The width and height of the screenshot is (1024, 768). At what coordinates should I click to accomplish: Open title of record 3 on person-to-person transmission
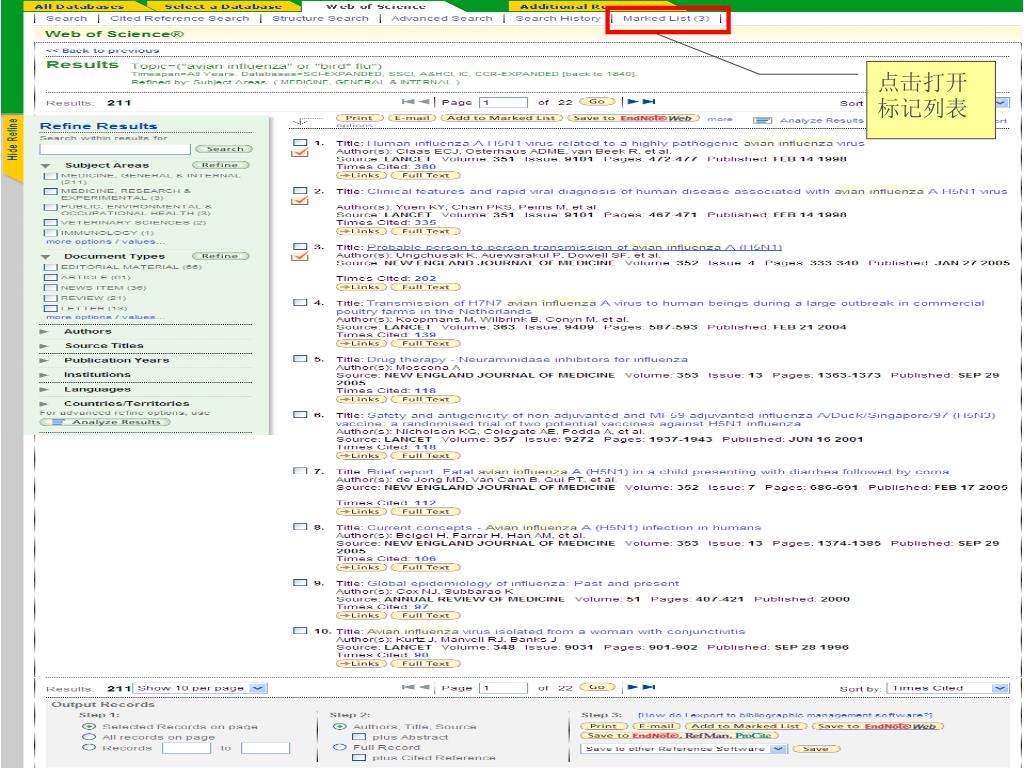coord(575,247)
